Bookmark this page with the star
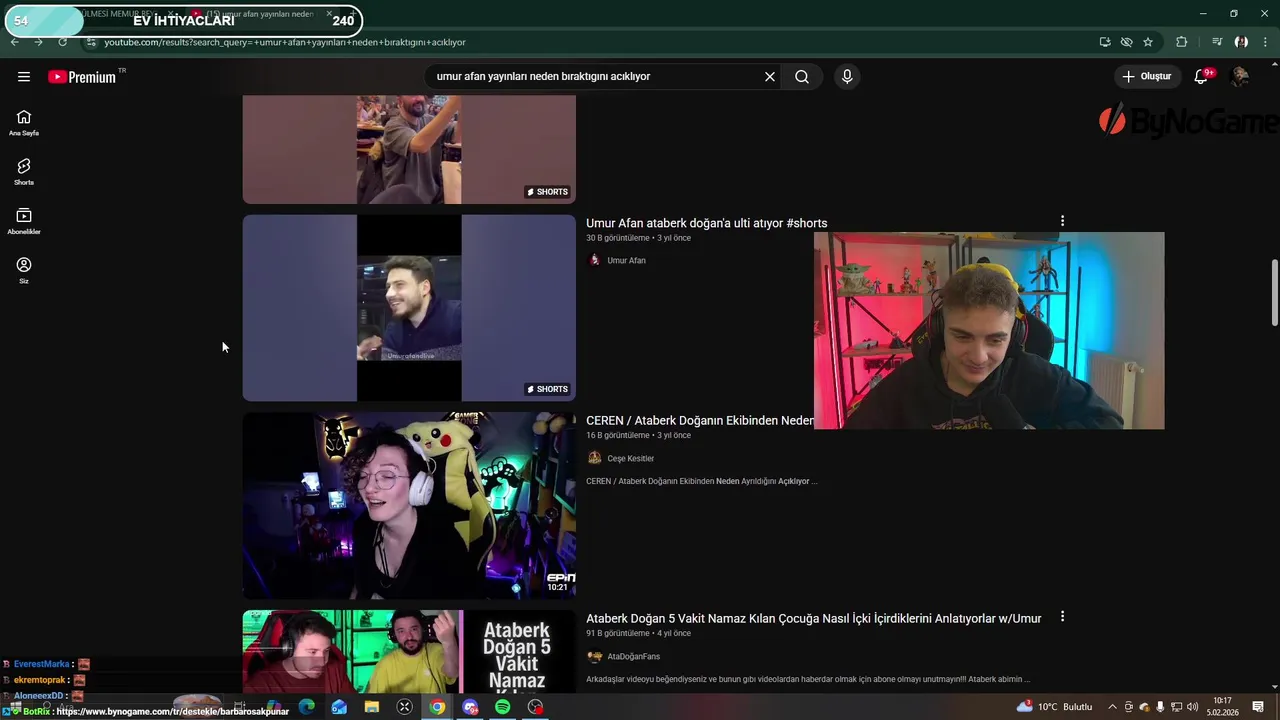 (1148, 42)
